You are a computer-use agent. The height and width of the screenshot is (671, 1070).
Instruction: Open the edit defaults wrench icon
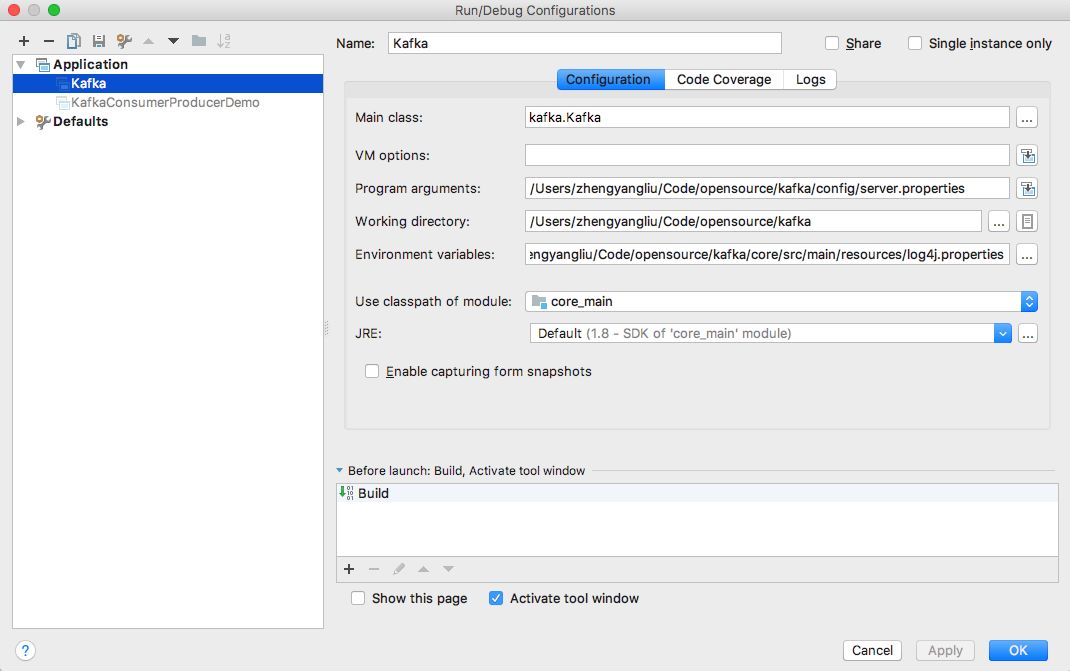124,42
